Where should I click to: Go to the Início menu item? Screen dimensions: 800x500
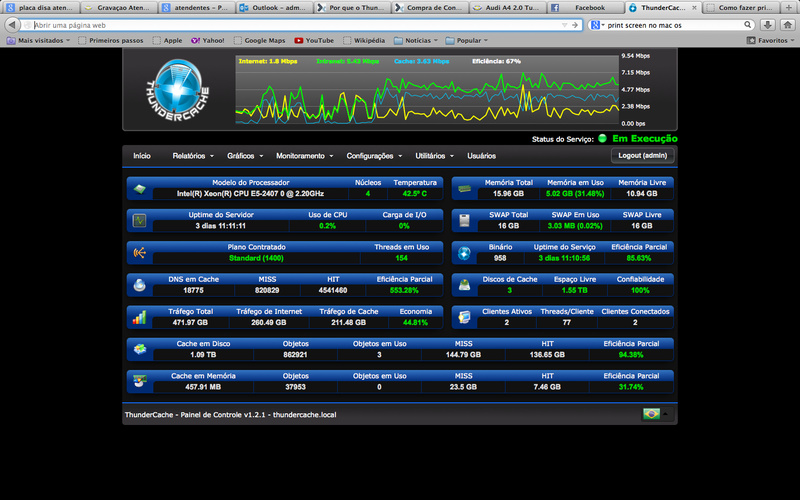pos(142,156)
